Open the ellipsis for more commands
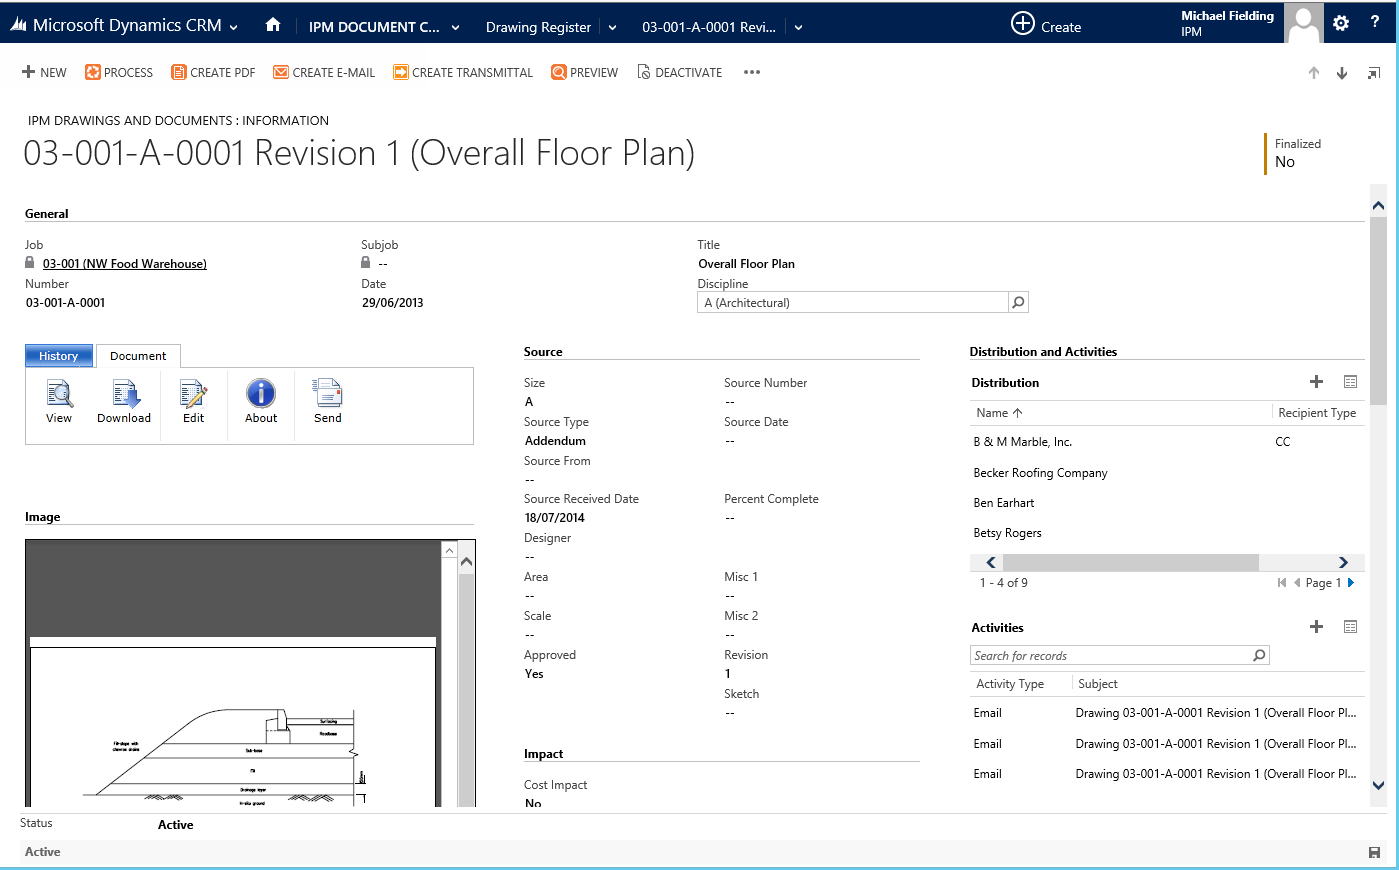 coord(751,72)
